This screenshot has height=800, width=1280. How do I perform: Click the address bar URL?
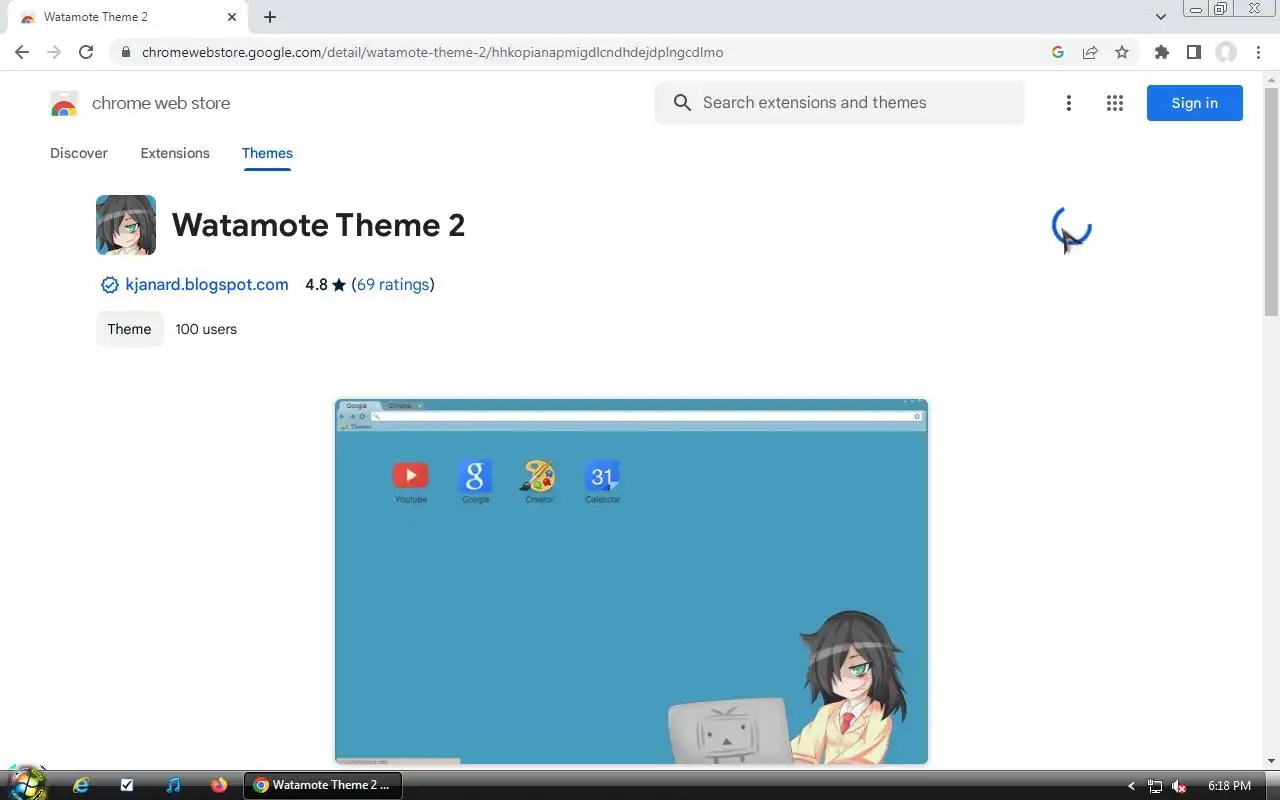432,52
